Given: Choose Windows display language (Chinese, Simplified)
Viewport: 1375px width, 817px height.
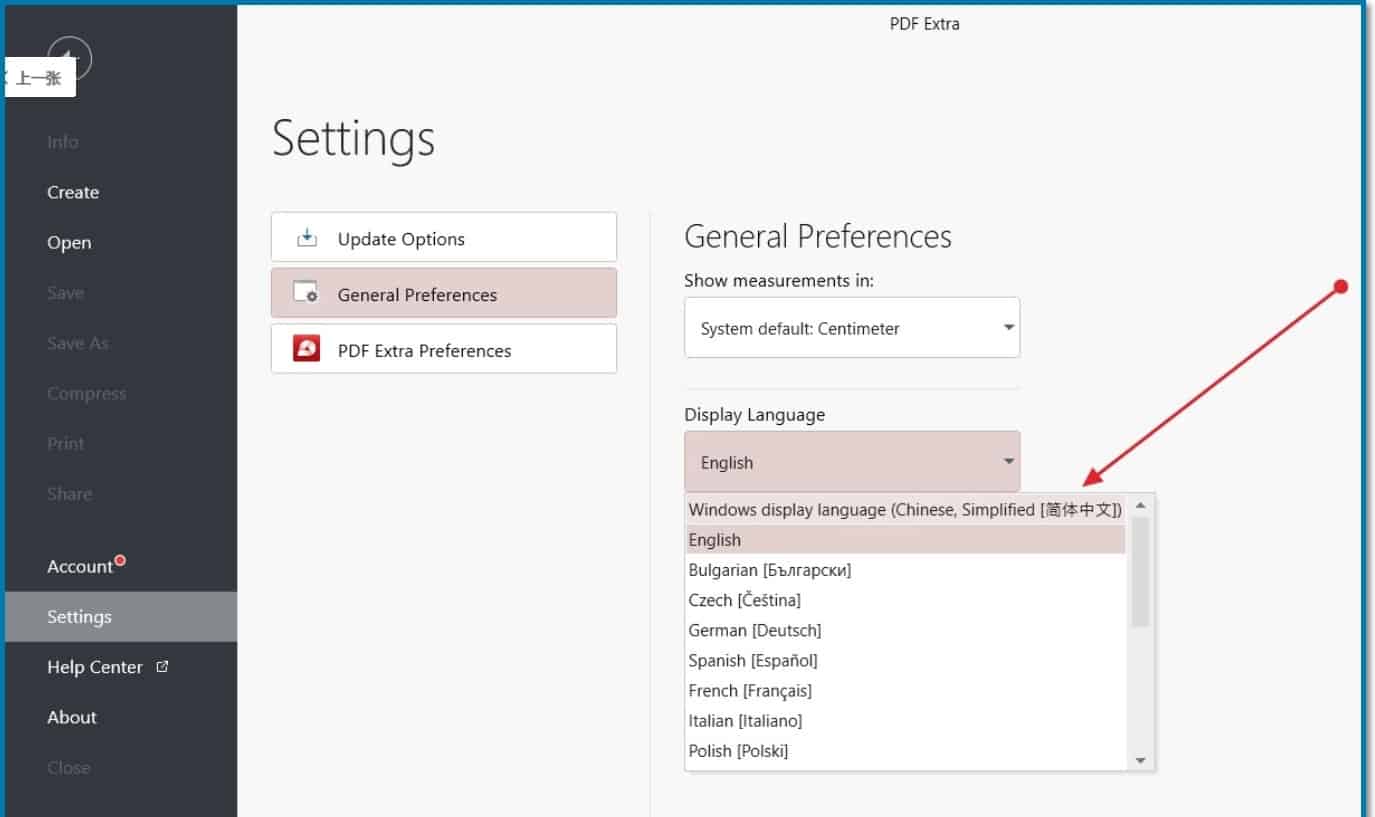Looking at the screenshot, I should [906, 510].
